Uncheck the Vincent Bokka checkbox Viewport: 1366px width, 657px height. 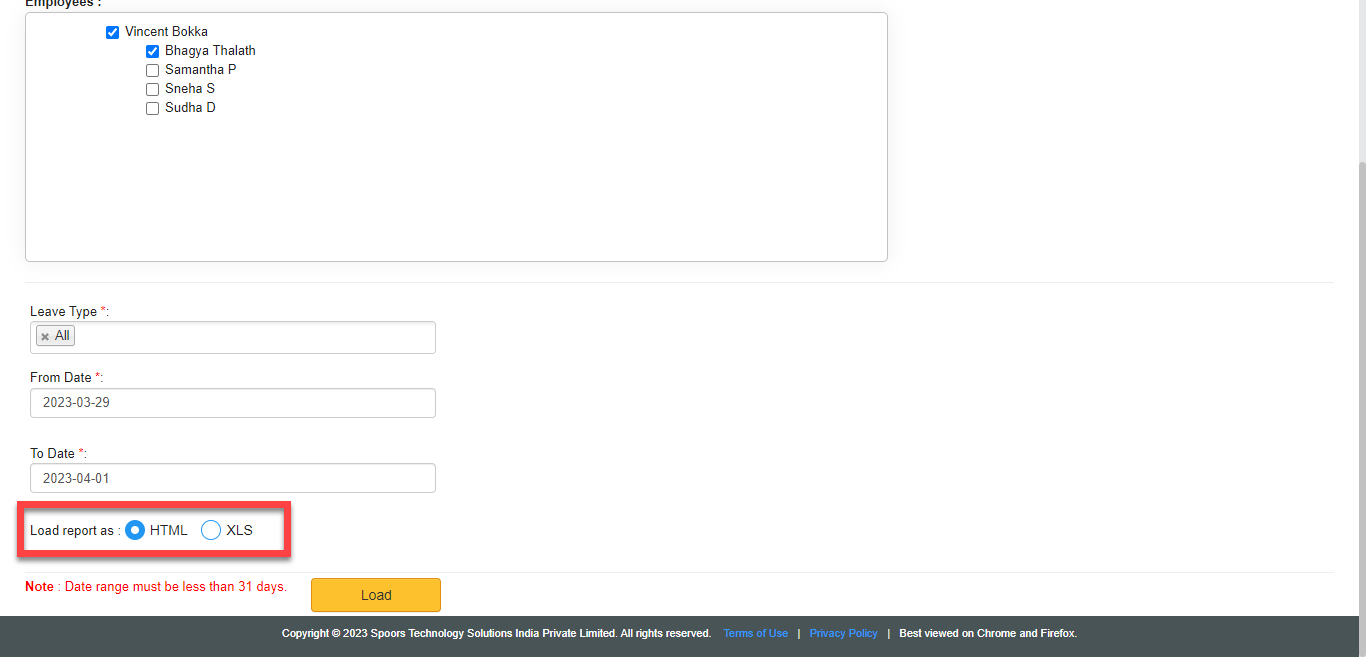pyautogui.click(x=112, y=32)
